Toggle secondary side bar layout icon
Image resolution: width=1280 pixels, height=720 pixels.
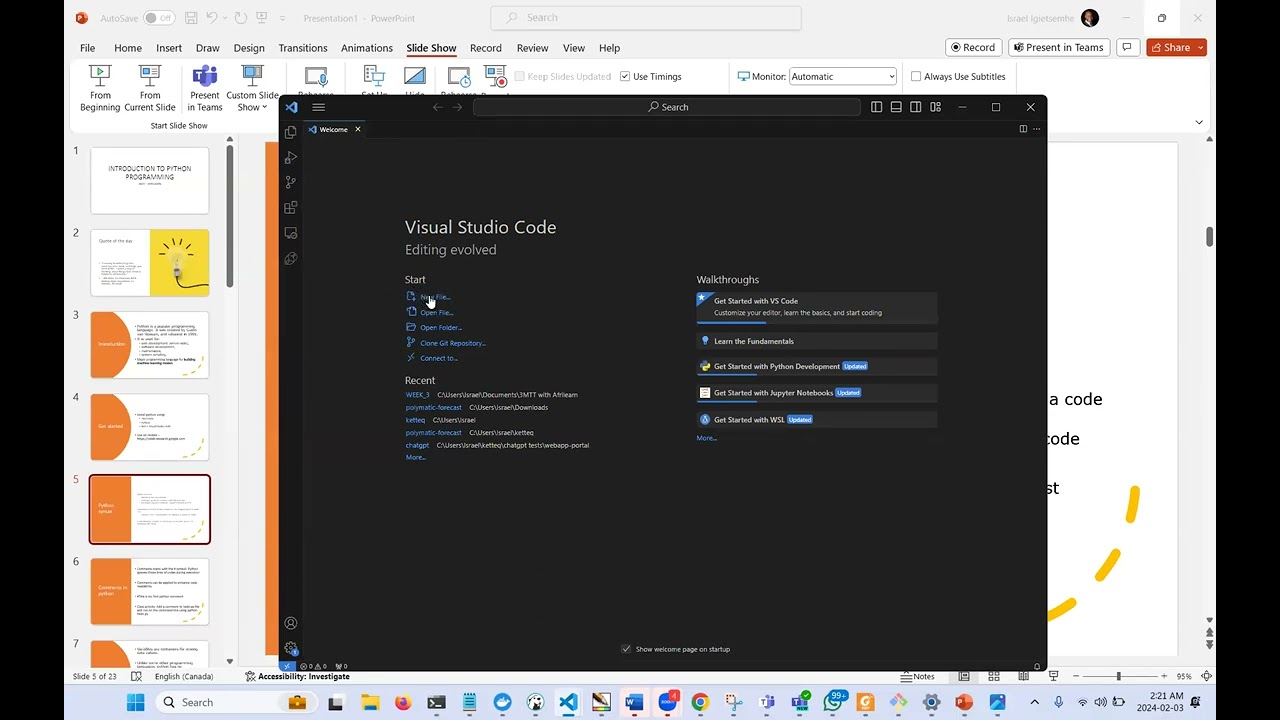click(x=915, y=107)
